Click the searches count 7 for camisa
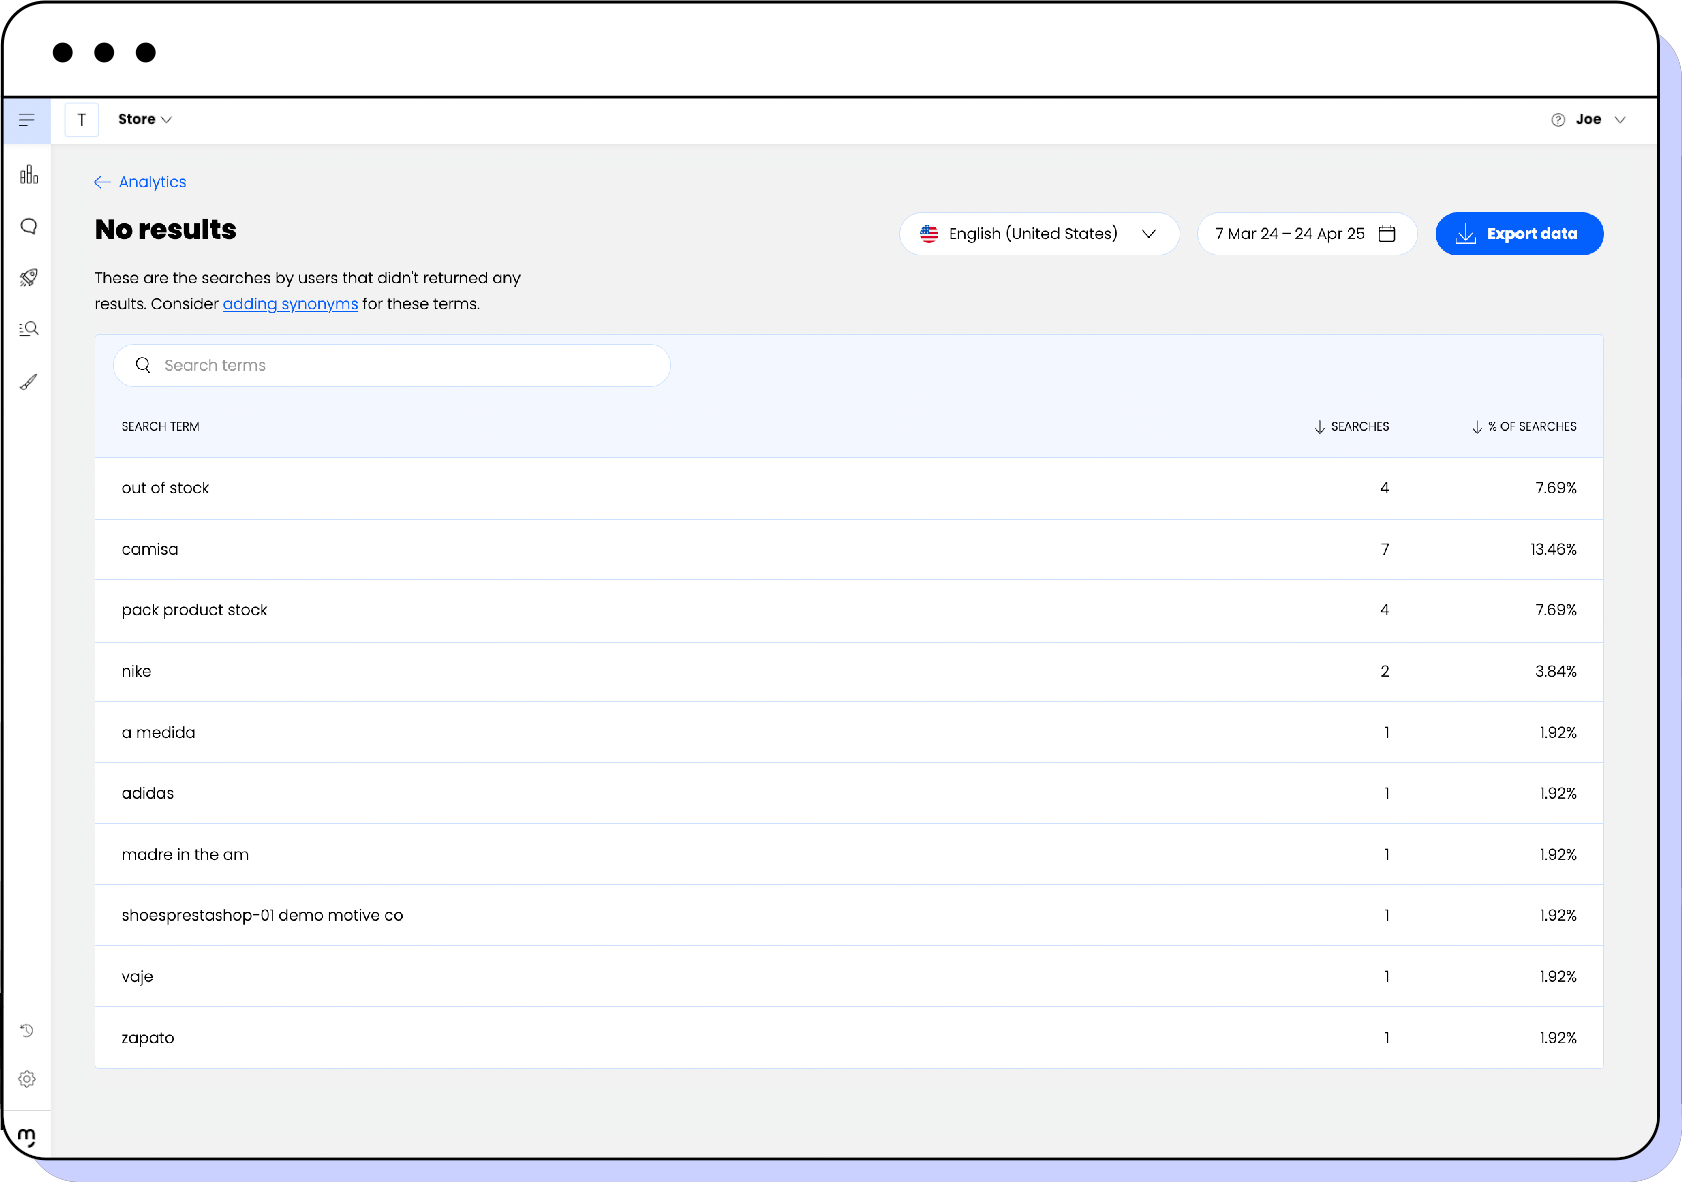Screen dimensions: 1682x1182 pyautogui.click(x=1385, y=549)
